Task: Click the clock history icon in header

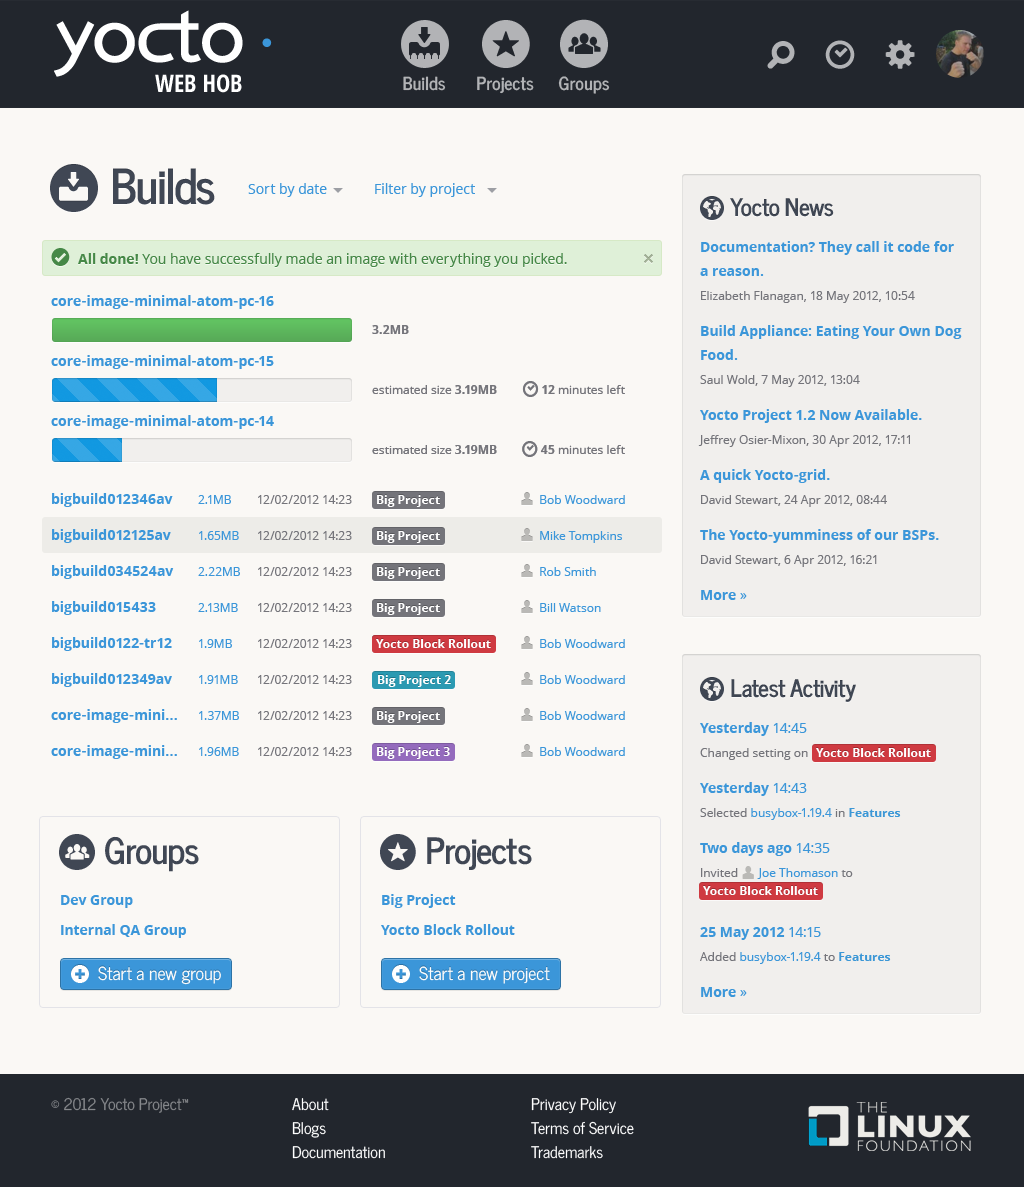Action: coord(840,55)
